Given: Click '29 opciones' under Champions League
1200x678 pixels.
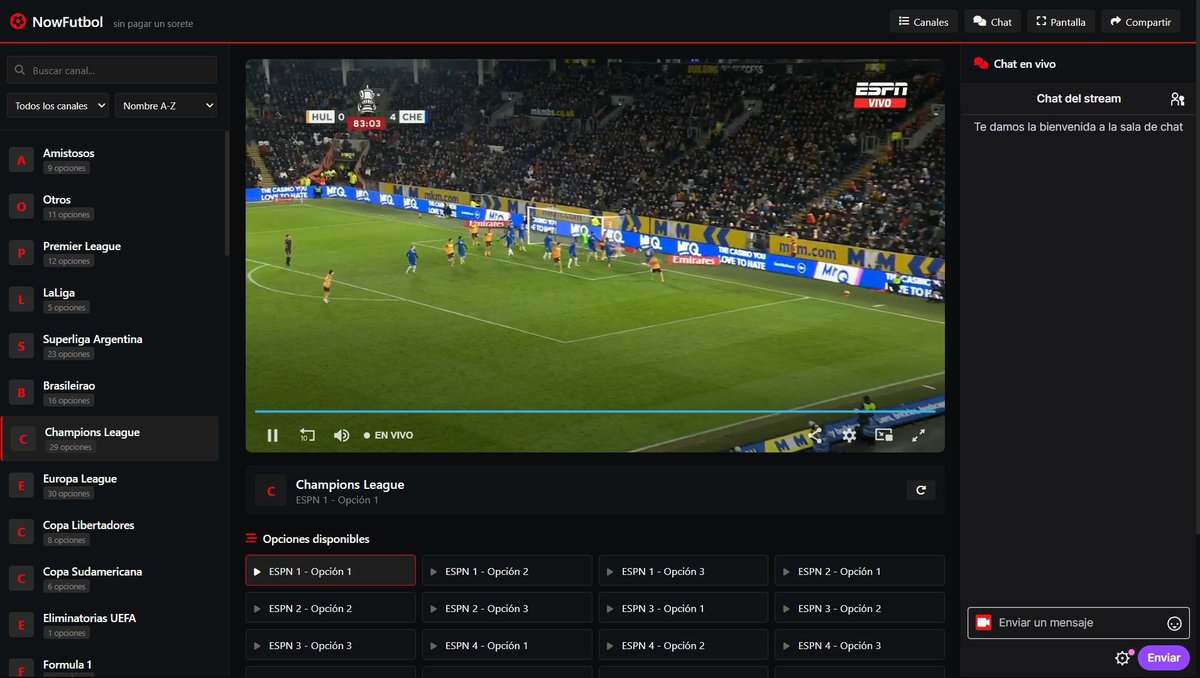Looking at the screenshot, I should click(70, 447).
